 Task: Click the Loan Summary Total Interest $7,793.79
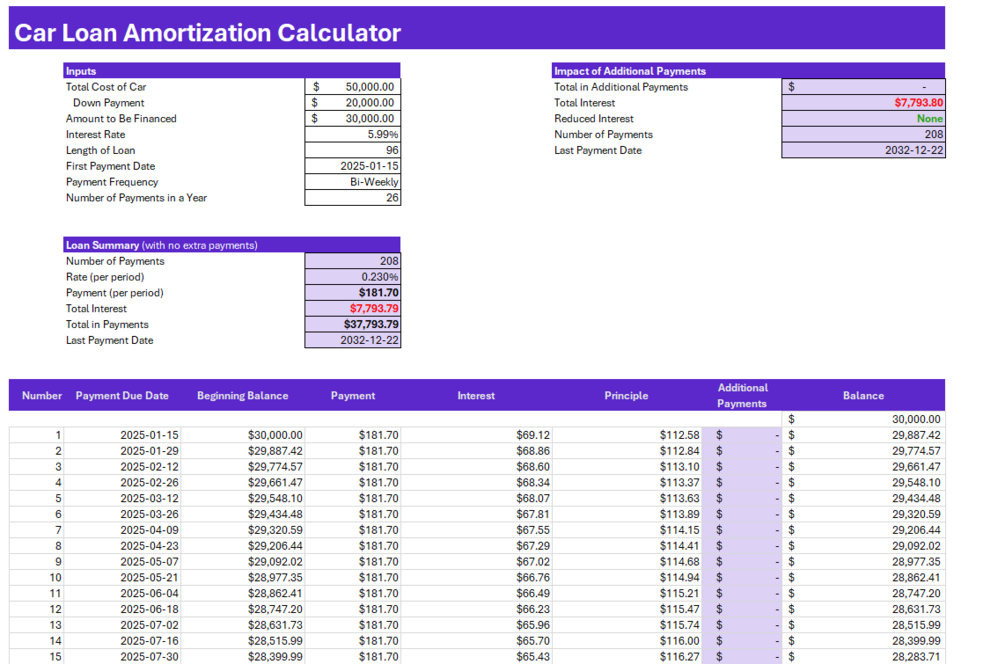353,308
